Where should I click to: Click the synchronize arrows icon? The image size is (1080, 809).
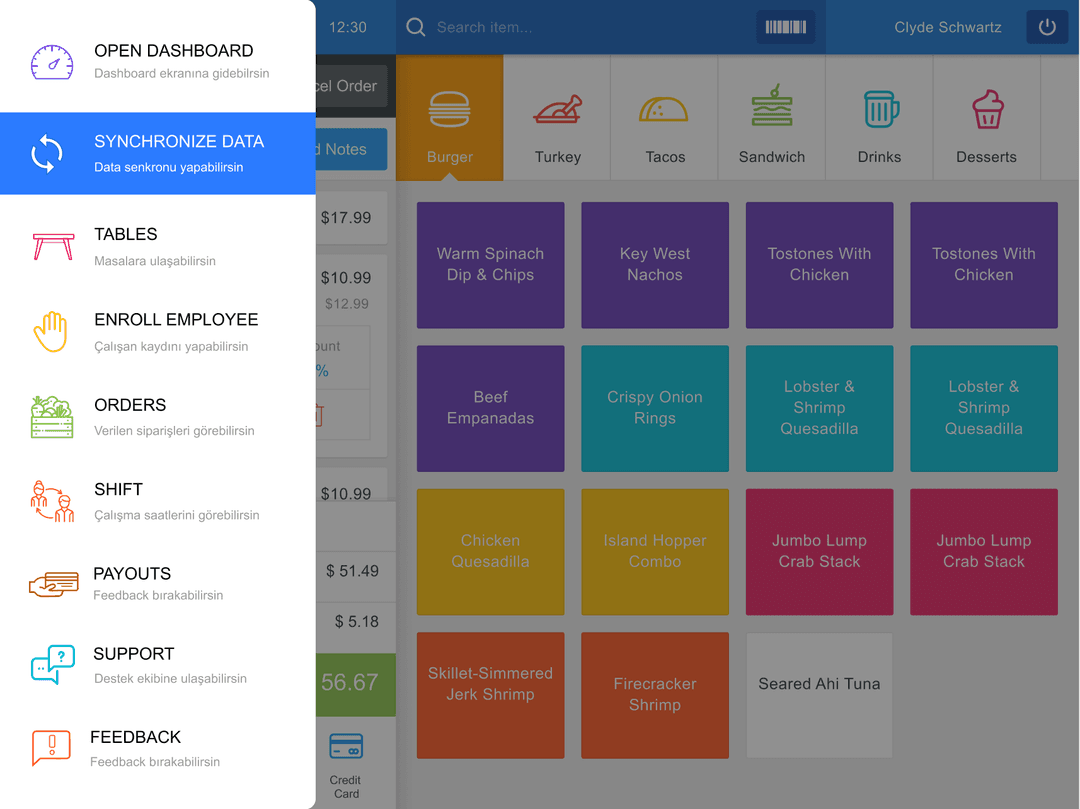[x=47, y=154]
